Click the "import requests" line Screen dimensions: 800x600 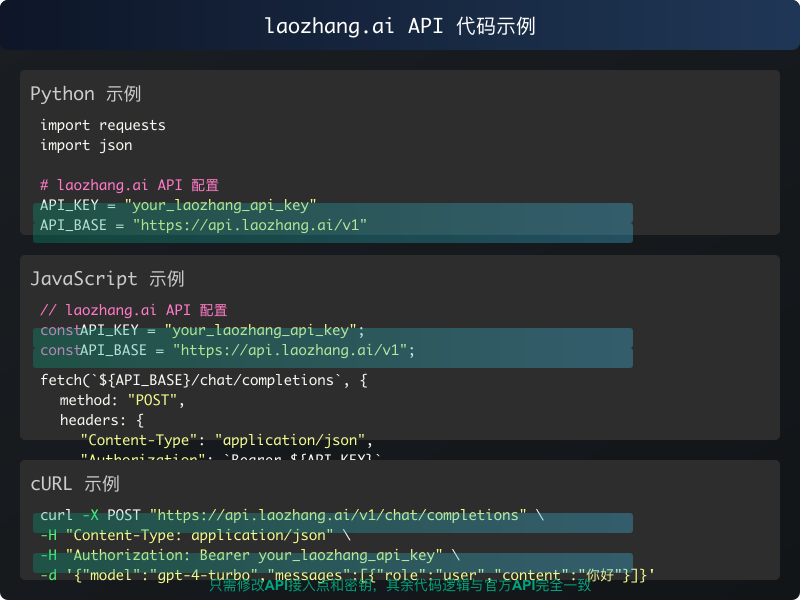[x=103, y=126]
